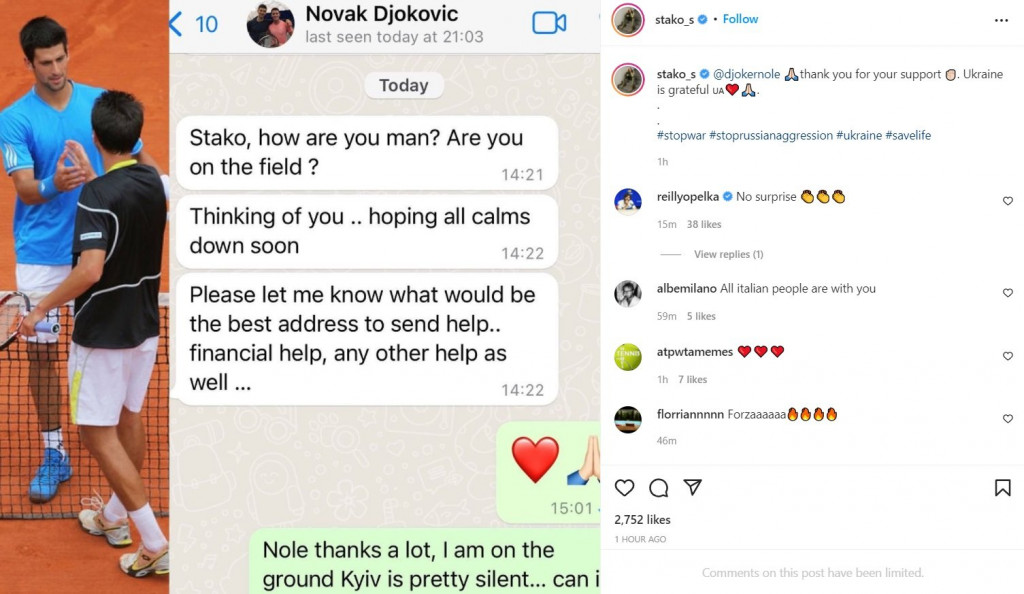Start video call with camera icon
The image size is (1024, 594).
pyautogui.click(x=549, y=23)
